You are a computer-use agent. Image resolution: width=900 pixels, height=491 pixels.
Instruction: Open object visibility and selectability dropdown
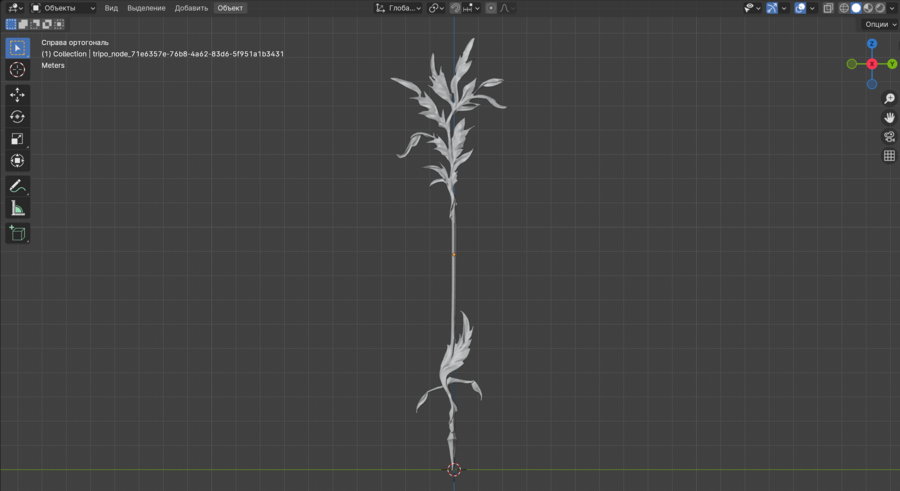click(752, 8)
